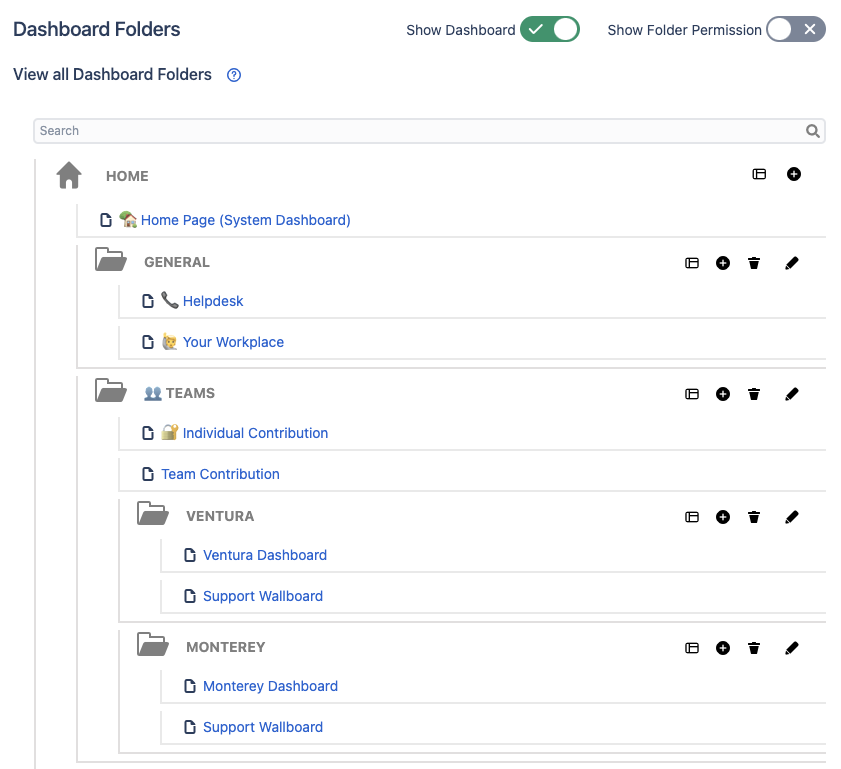Collapse the TEAMS folder
Viewport: 841px width, 769px height.
111,389
